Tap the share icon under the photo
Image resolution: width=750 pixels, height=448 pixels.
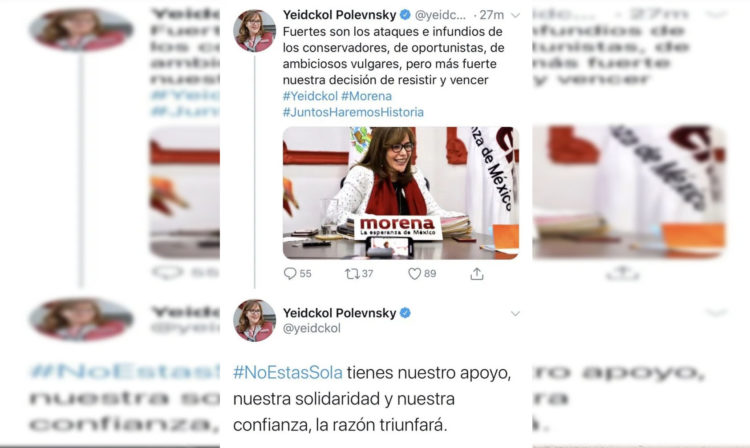[x=477, y=273]
